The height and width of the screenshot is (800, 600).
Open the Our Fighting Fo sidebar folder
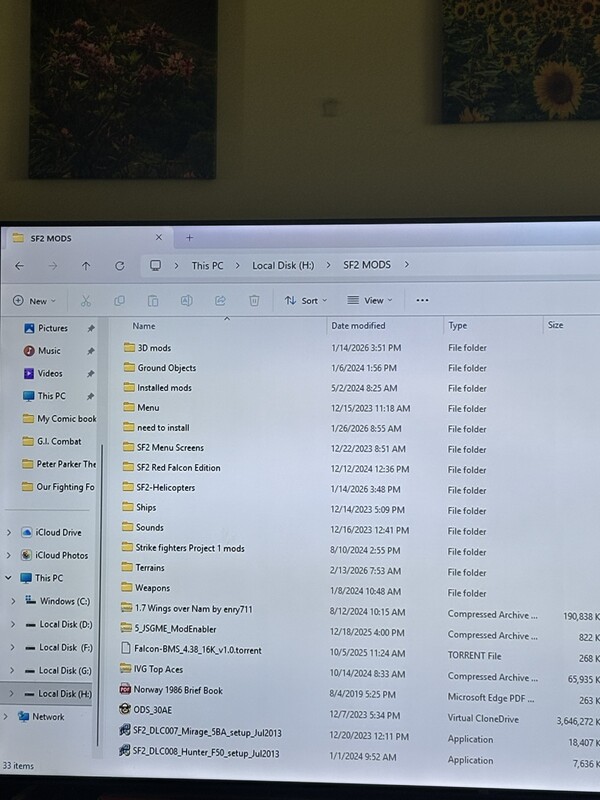click(58, 487)
